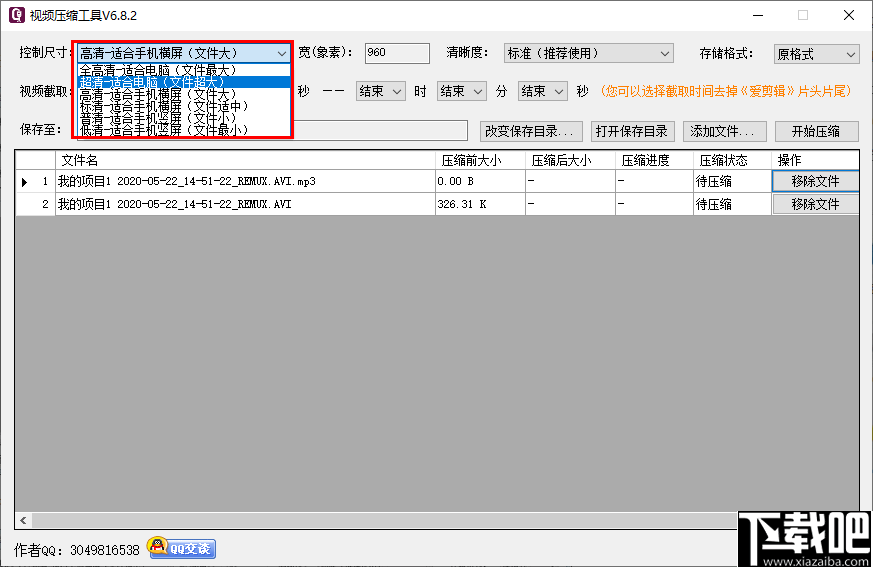873x567 pixels.
Task: Open the end-hour 结束 dropdown before 时
Action: click(380, 91)
